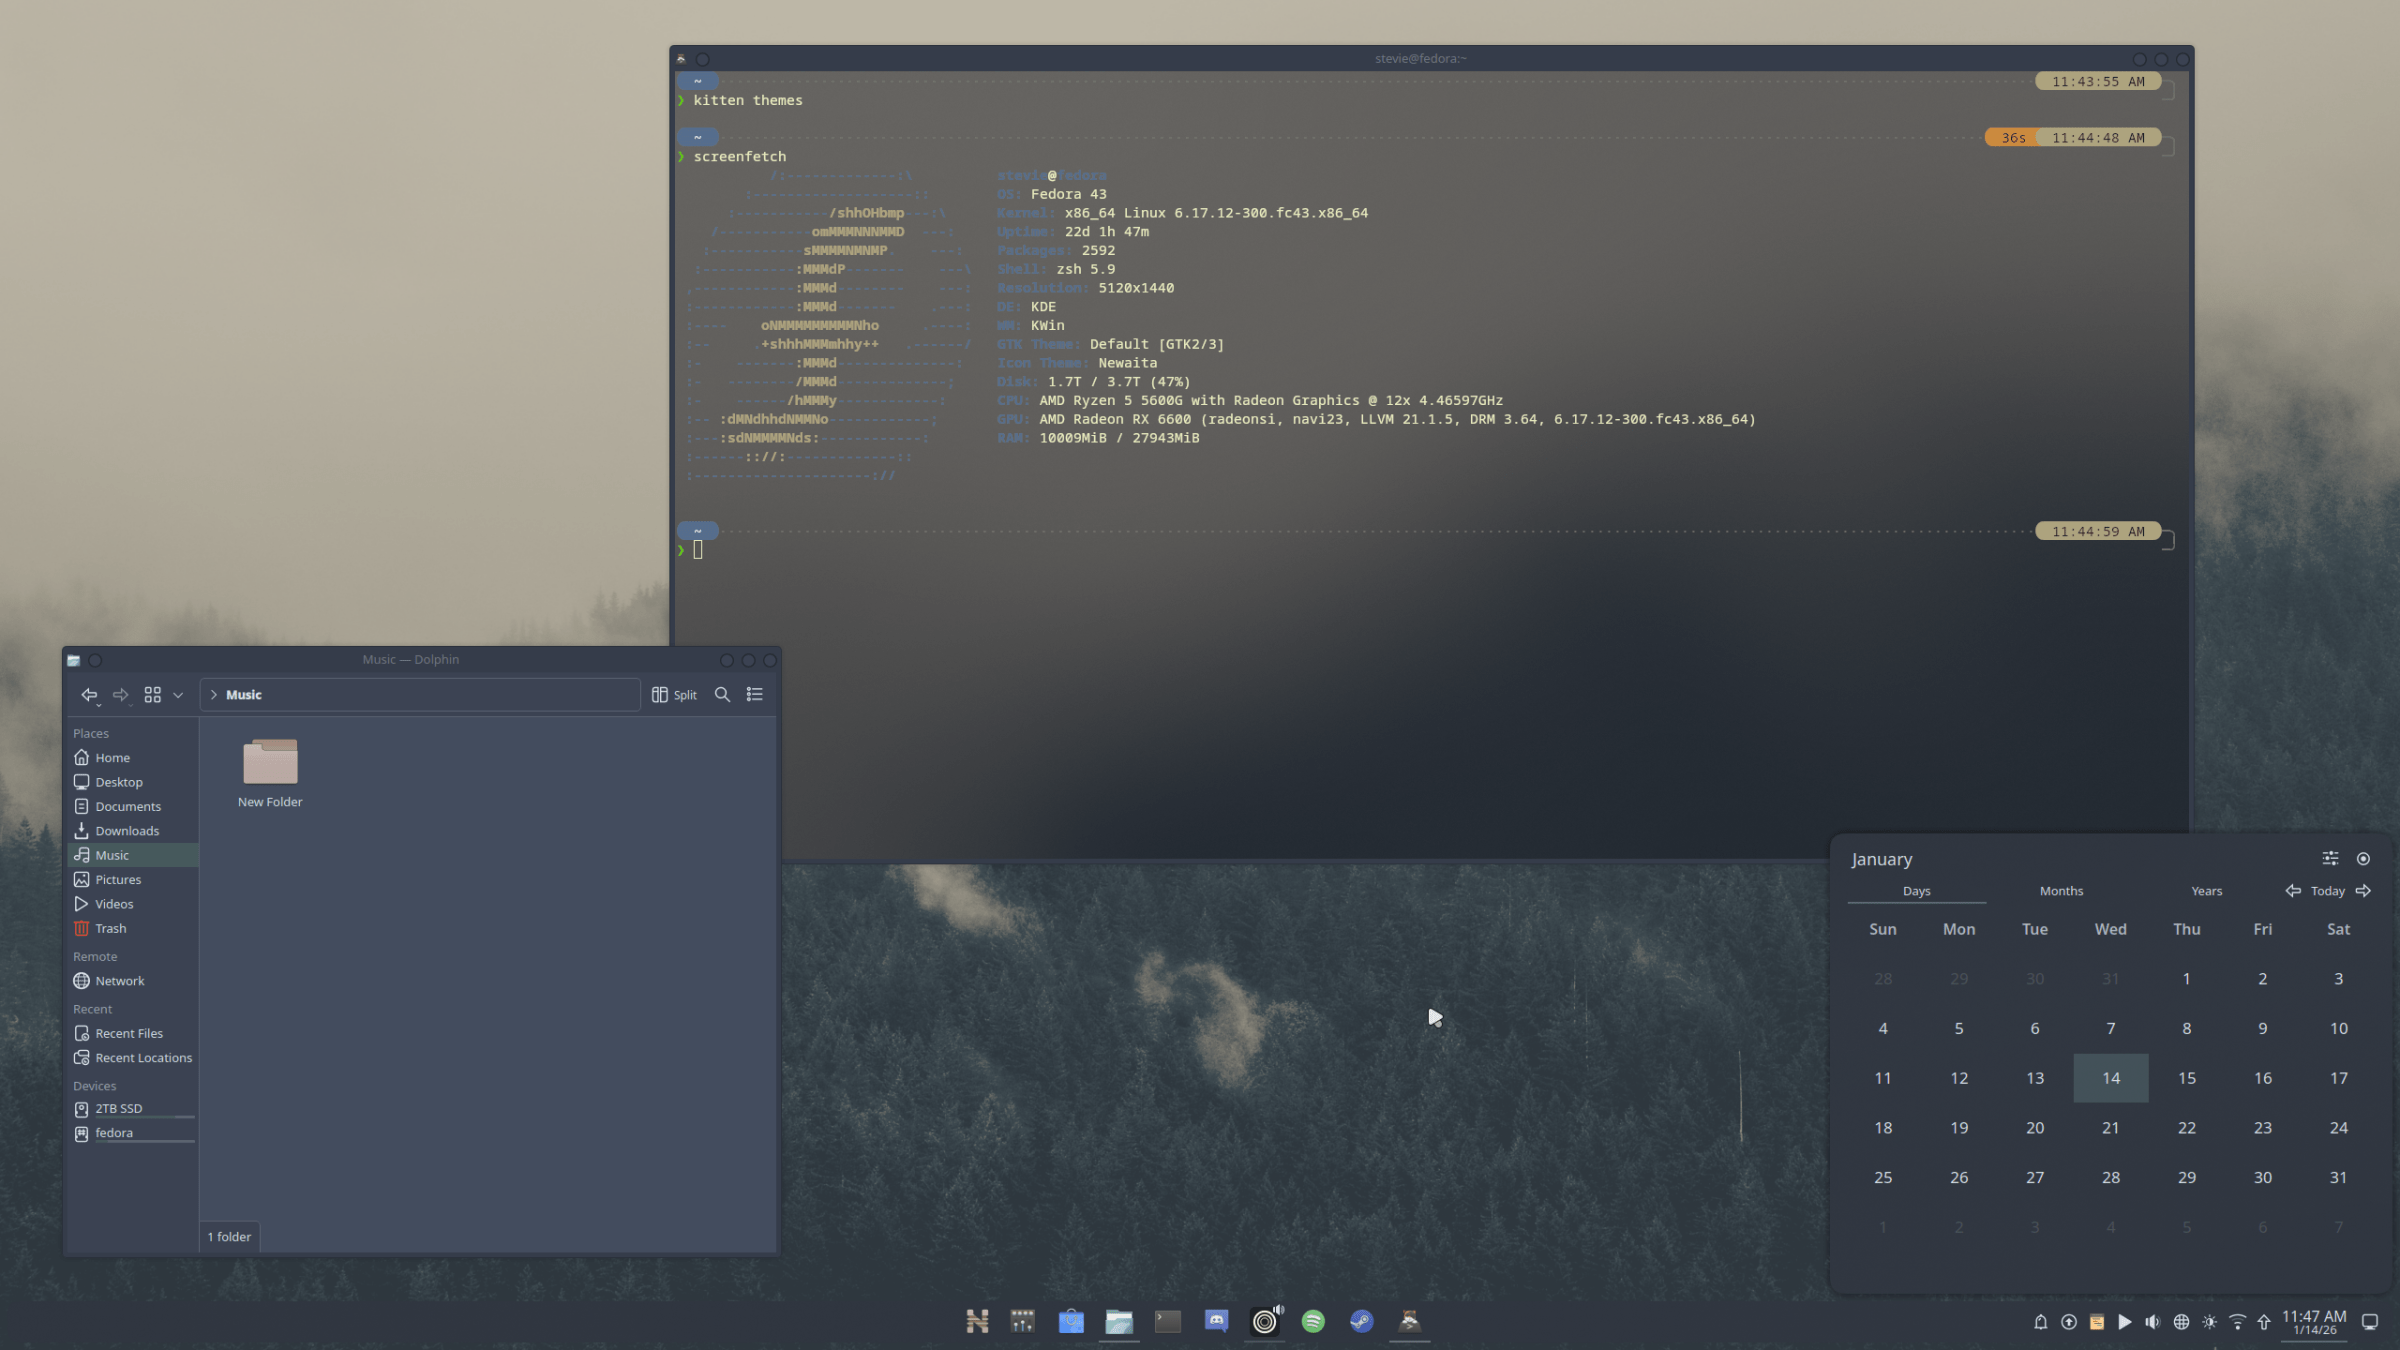Toggle Wi-Fi via the network tray icon
The width and height of the screenshot is (2400, 1350).
tap(2238, 1321)
